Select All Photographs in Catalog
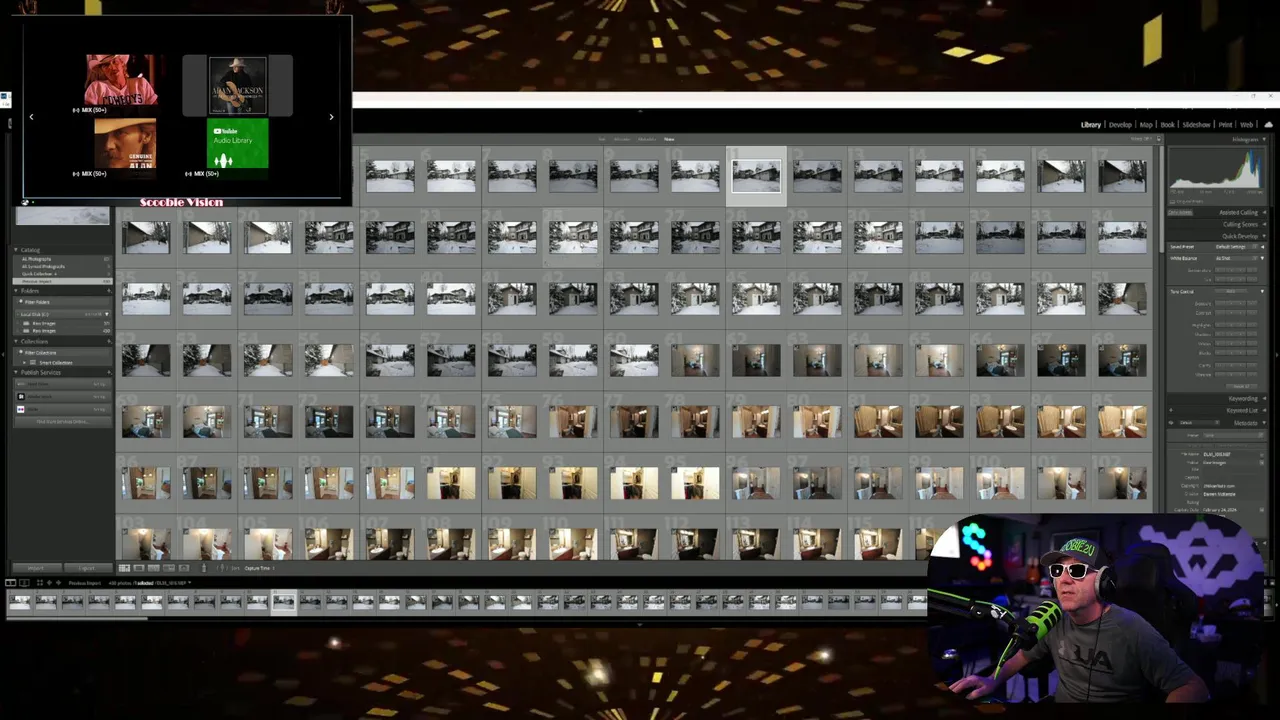 click(61, 259)
